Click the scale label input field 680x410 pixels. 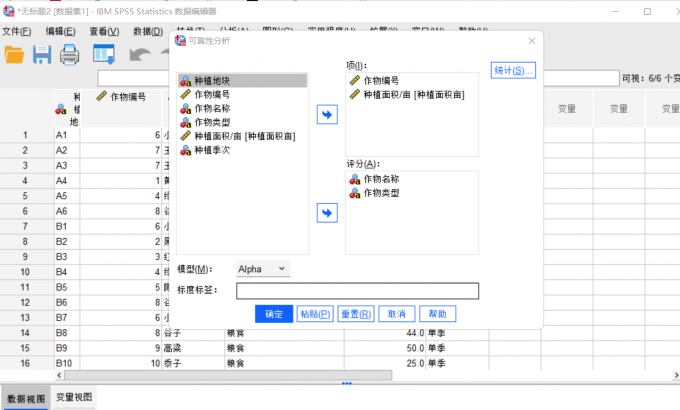[357, 291]
